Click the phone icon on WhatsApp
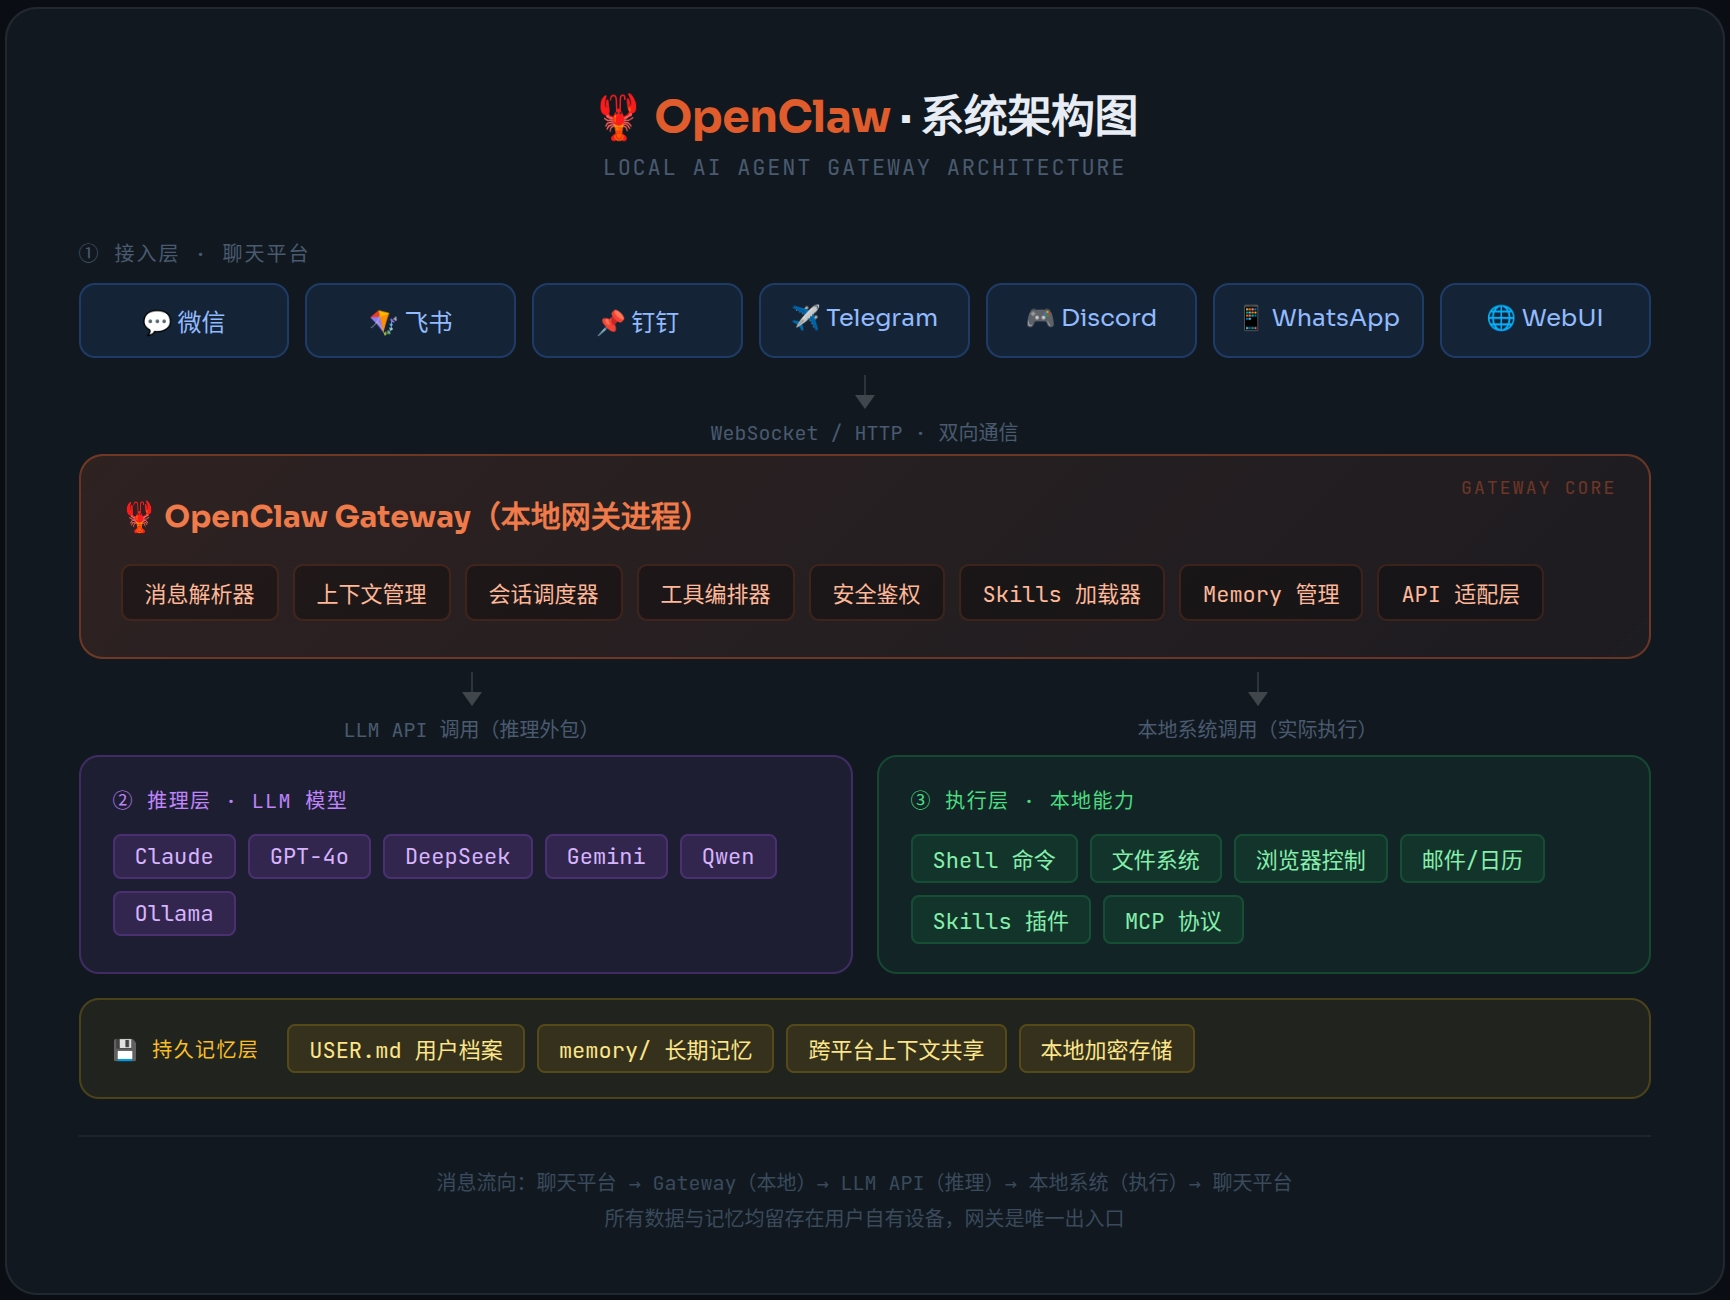This screenshot has height=1300, width=1730. (x=1251, y=317)
